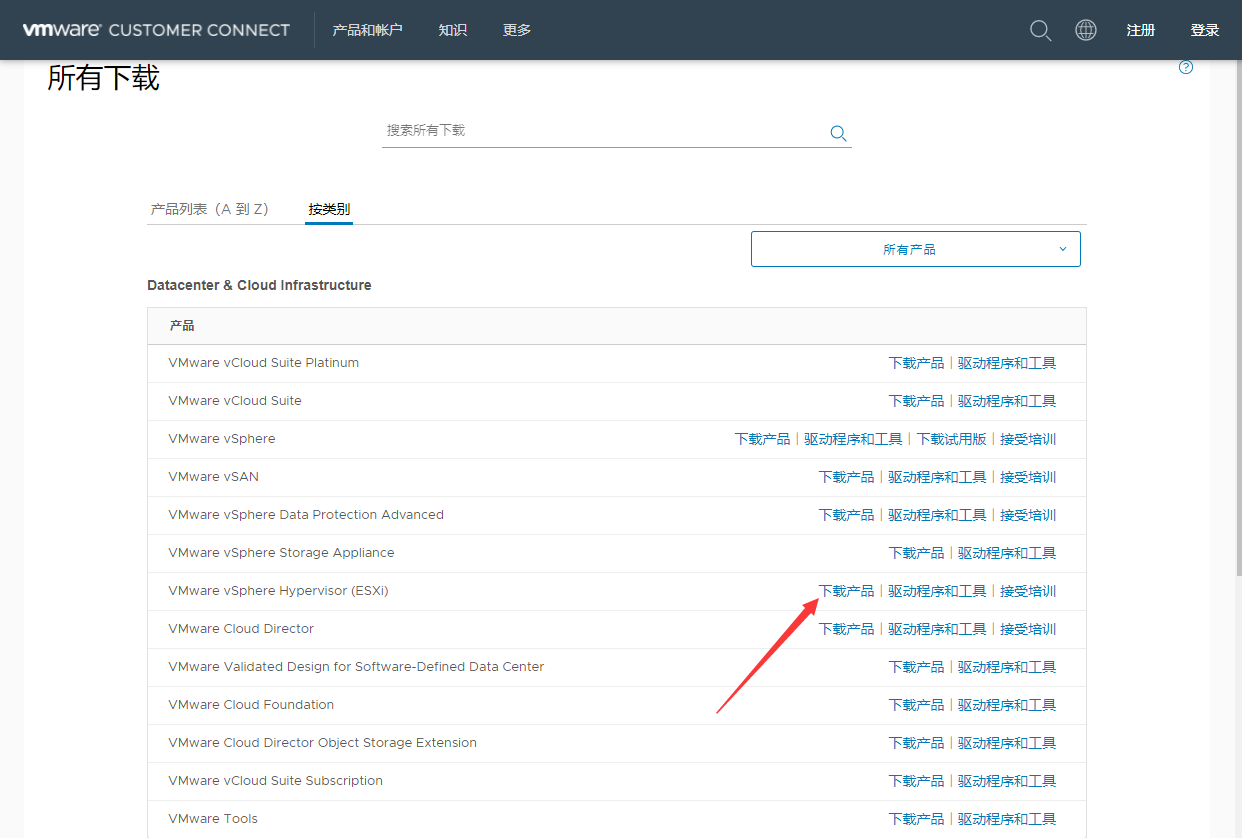Click 下载产品 for vSphere Hypervisor (ESXi)
Screen dimensions: 1242x838
[846, 591]
